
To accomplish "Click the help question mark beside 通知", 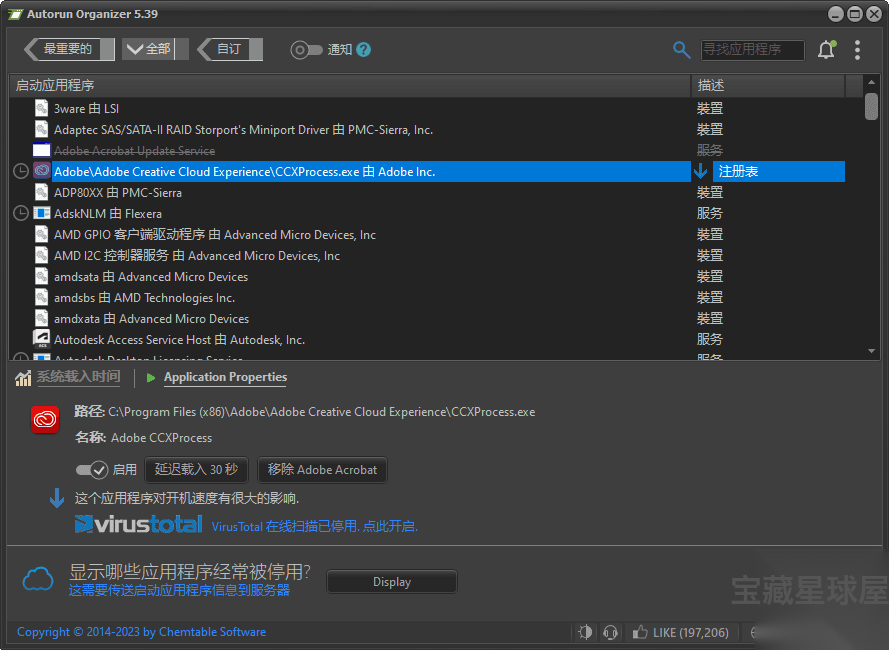I will (x=363, y=50).
